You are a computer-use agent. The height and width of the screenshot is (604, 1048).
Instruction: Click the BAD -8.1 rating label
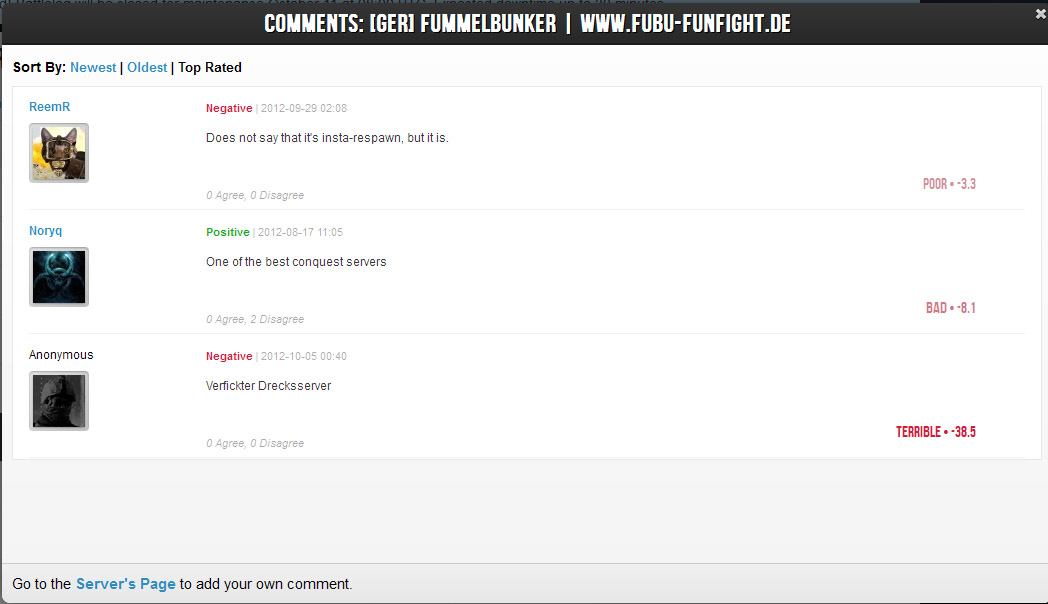(x=950, y=308)
